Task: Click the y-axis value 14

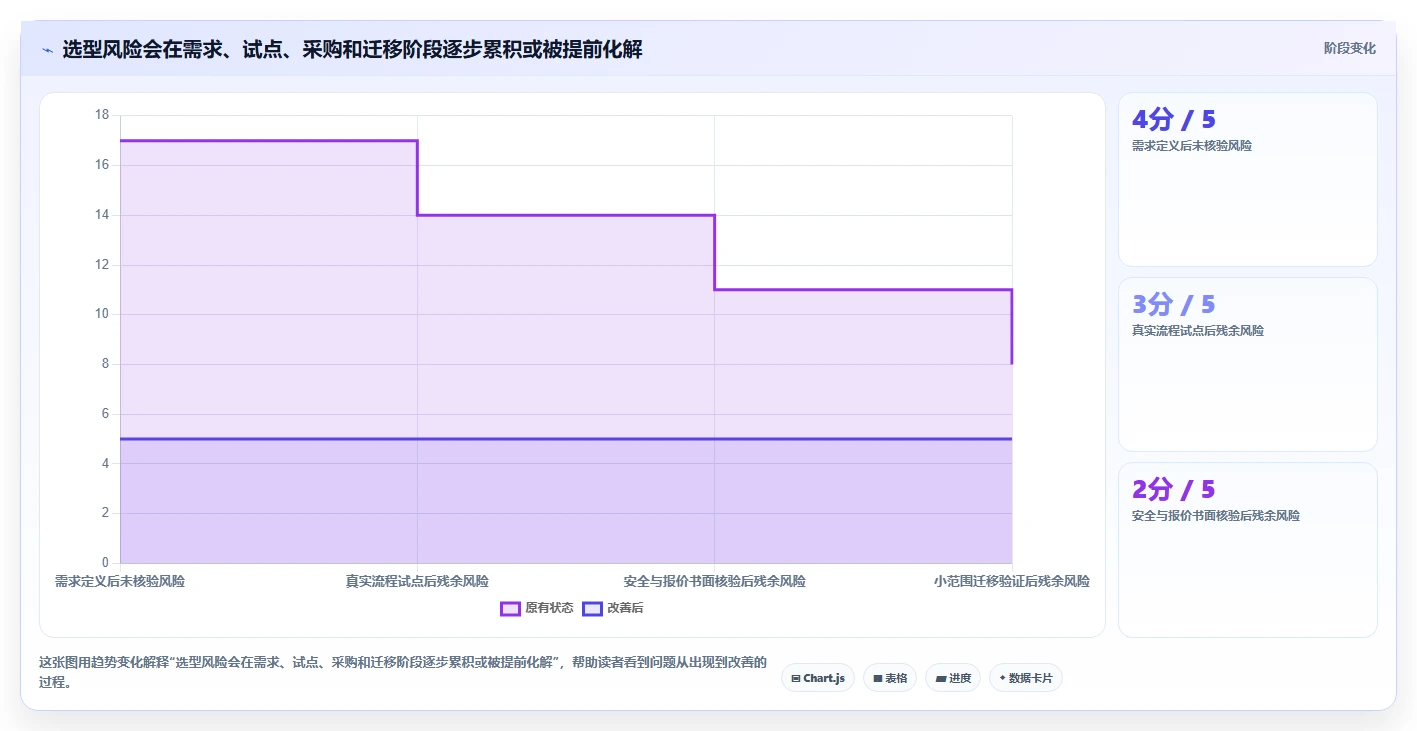Action: click(101, 215)
